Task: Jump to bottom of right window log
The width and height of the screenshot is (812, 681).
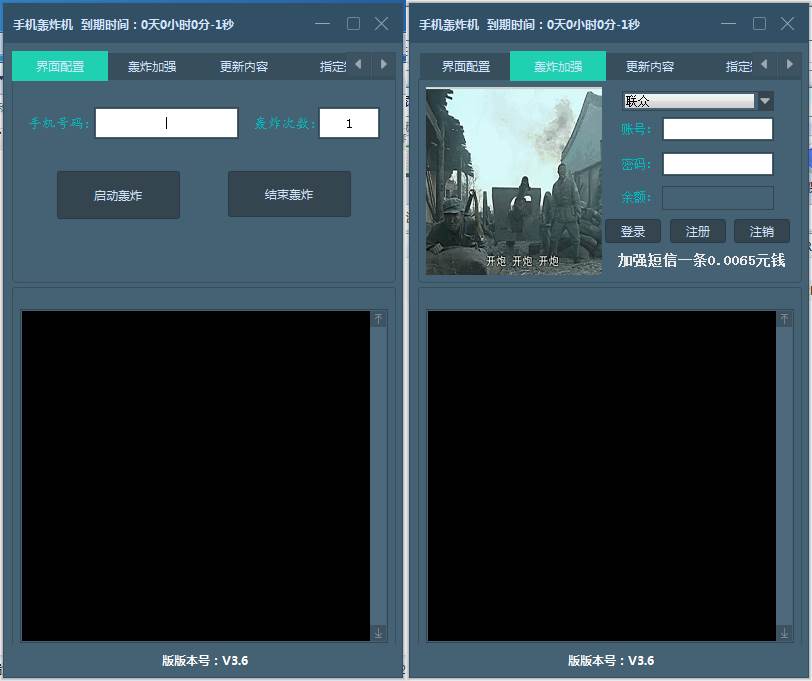Action: pyautogui.click(x=784, y=633)
